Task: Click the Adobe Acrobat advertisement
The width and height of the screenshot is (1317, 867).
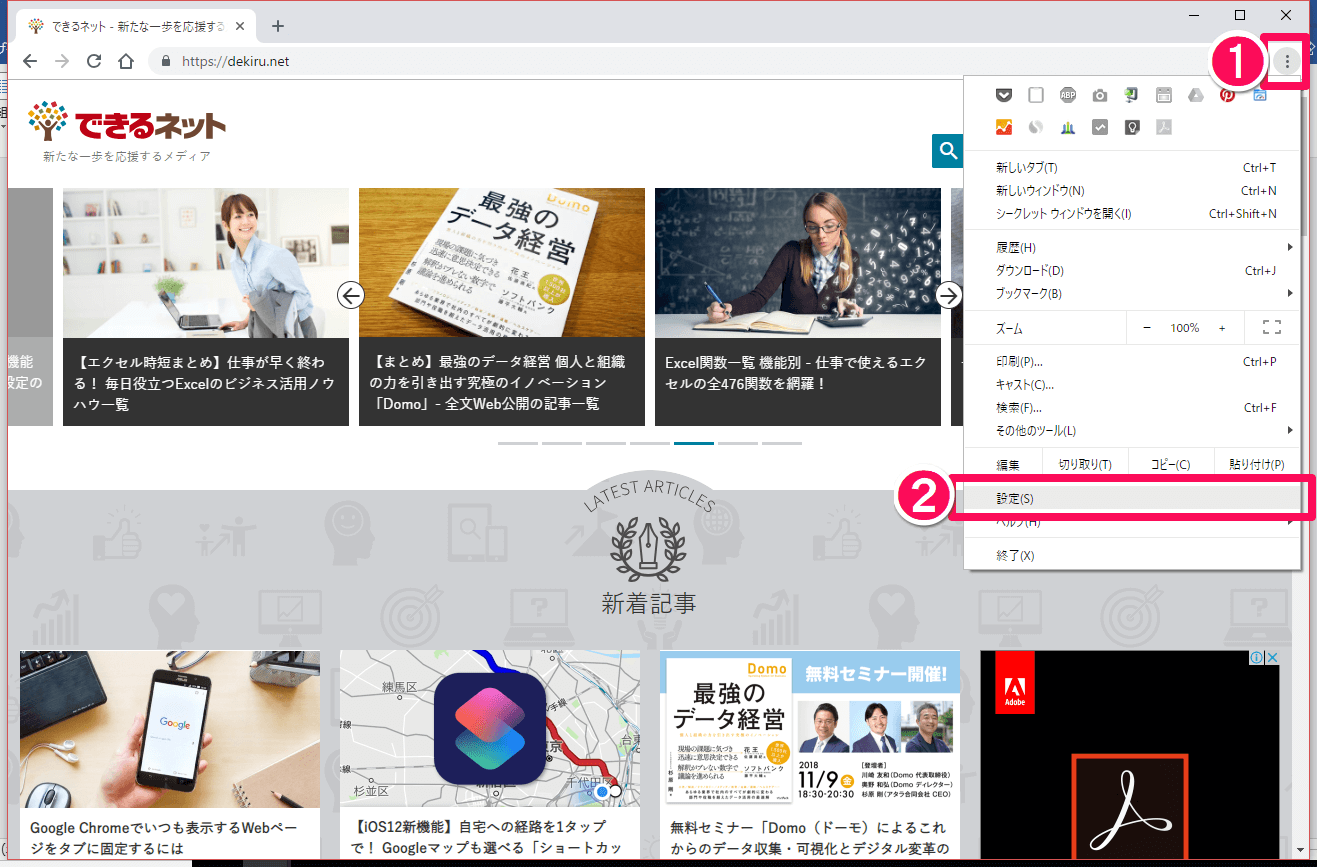Action: pos(1130,754)
